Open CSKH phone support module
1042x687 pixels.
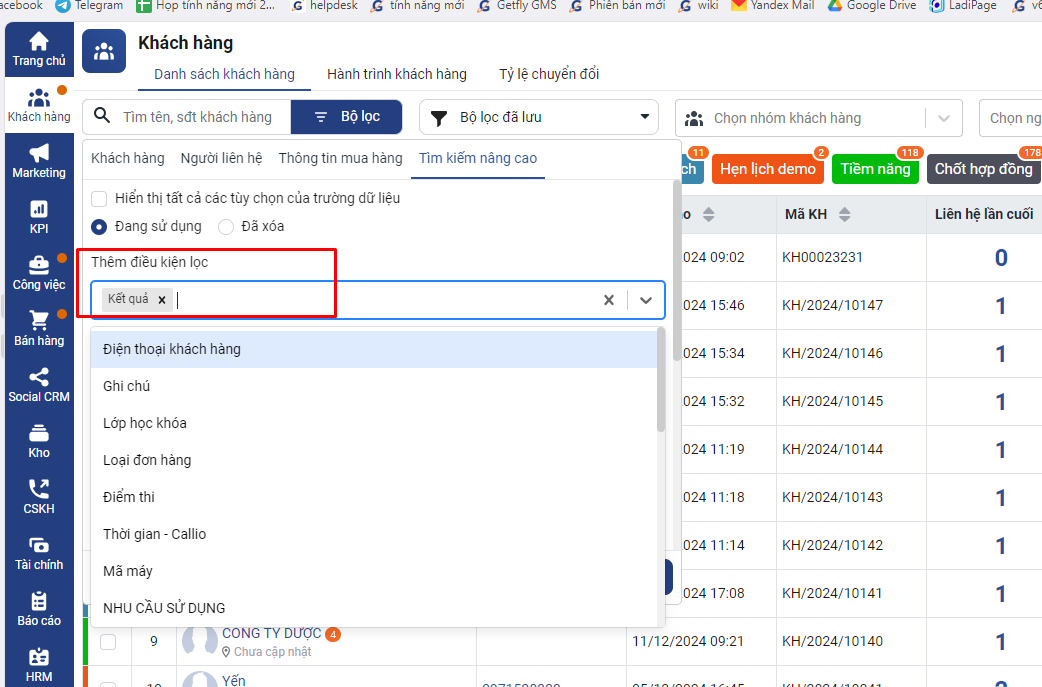point(38,496)
